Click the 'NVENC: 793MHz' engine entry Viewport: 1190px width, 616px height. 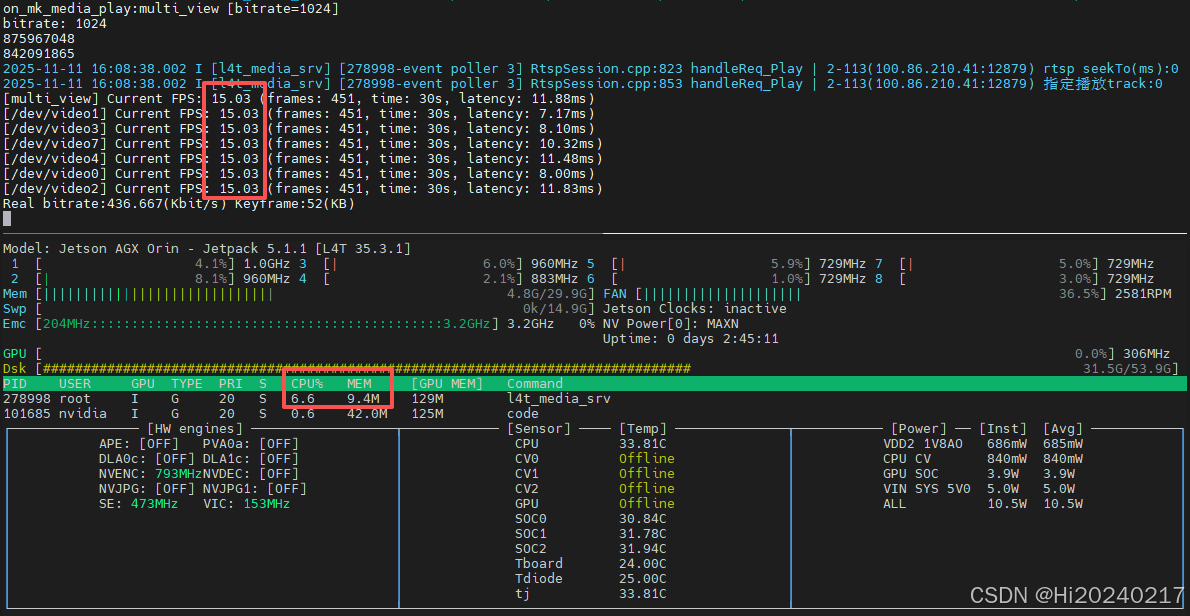pyautogui.click(x=150, y=473)
